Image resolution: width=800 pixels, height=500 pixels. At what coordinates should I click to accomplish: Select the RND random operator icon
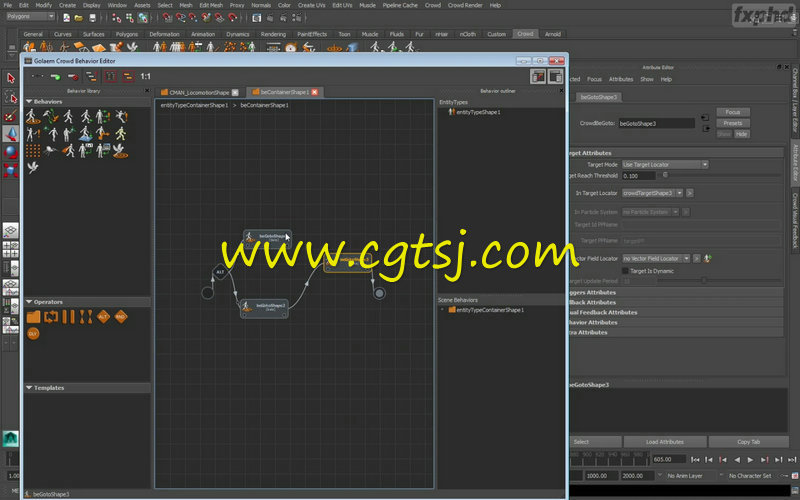(120, 317)
